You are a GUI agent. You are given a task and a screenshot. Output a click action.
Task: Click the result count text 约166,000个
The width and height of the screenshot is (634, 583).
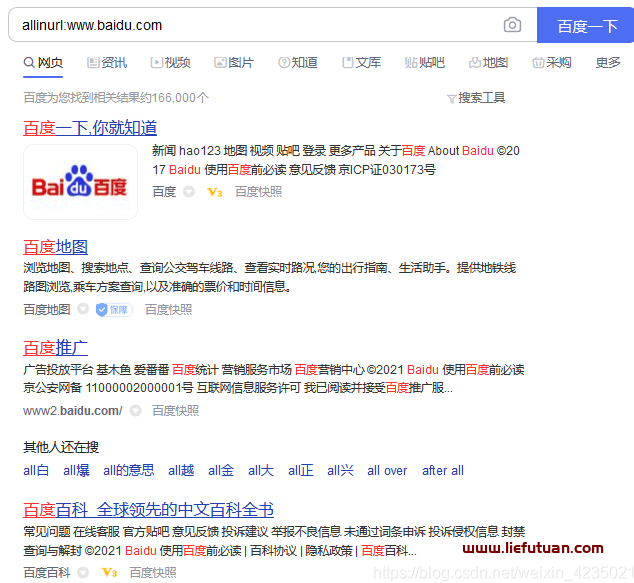pos(174,98)
